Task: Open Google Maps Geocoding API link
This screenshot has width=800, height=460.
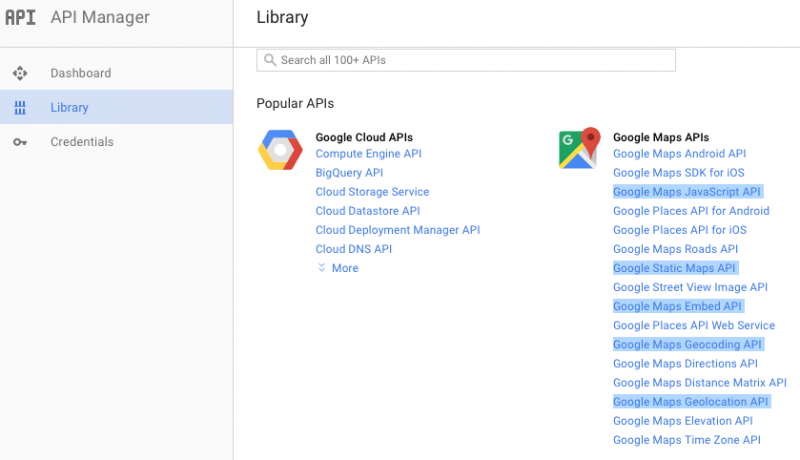Action: tap(687, 345)
